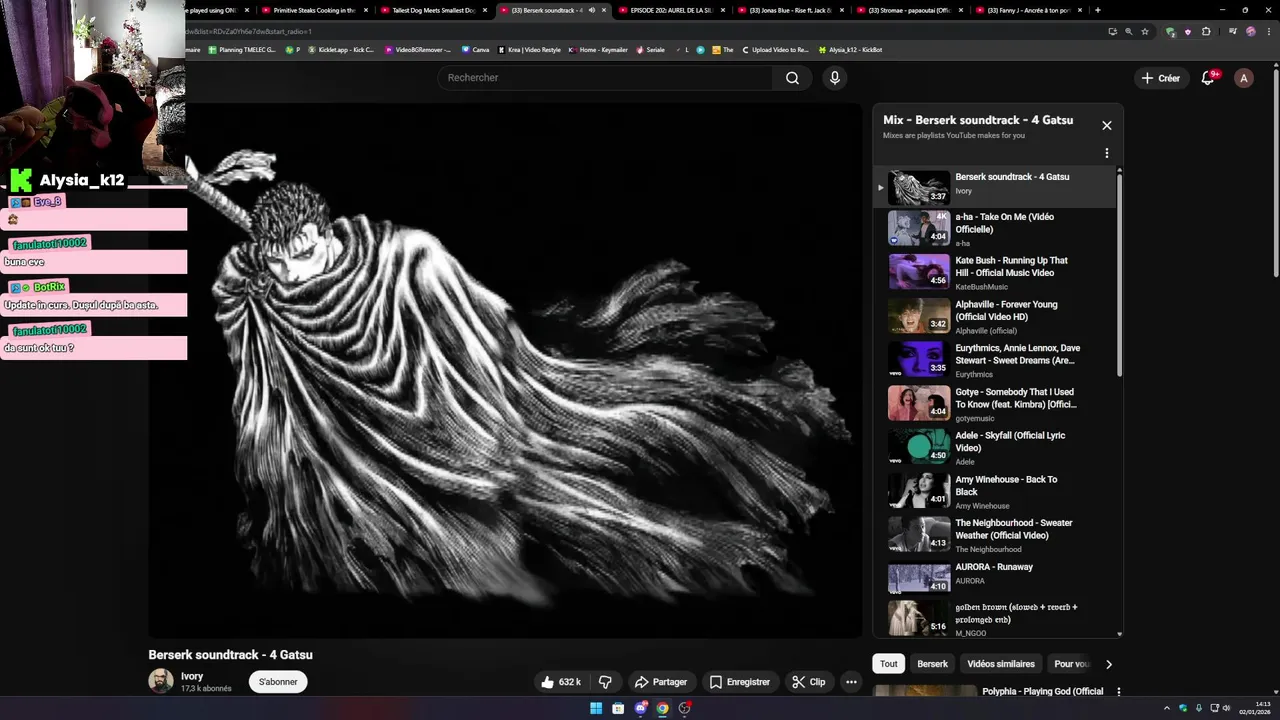Open the Upload Video to Re... bookmark
The height and width of the screenshot is (720, 1280).
coord(775,50)
